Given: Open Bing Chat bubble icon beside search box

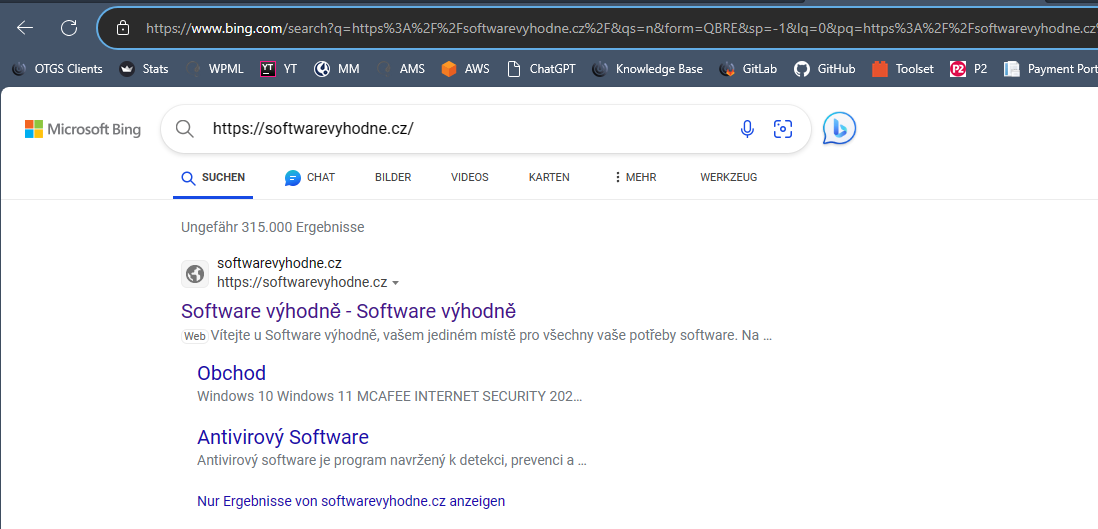Looking at the screenshot, I should 839,128.
